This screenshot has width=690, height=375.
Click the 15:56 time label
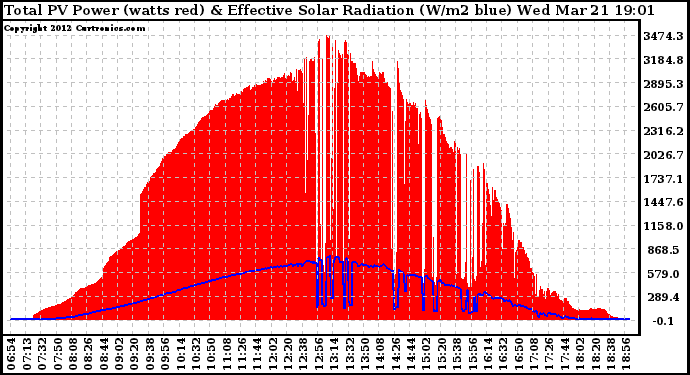pos(473,354)
